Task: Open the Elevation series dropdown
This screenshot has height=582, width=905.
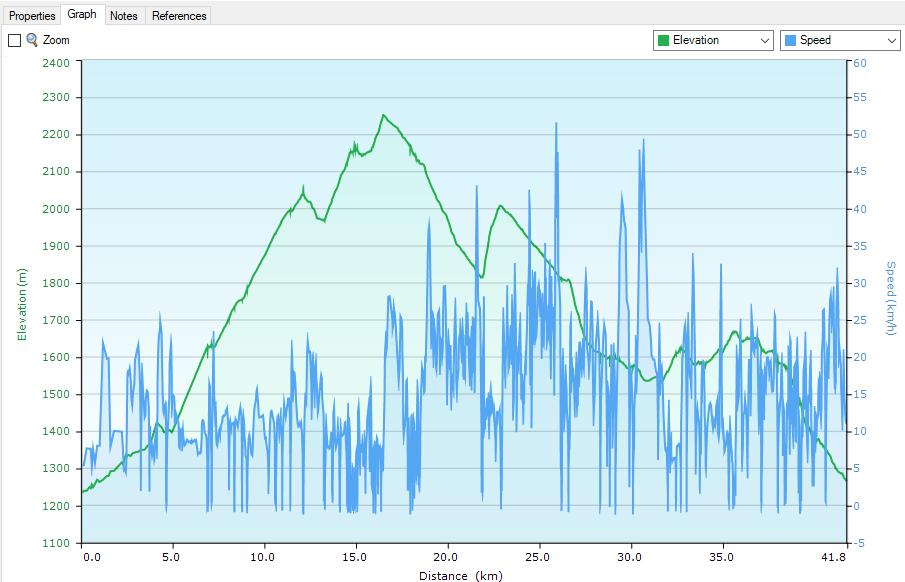Action: 713,40
